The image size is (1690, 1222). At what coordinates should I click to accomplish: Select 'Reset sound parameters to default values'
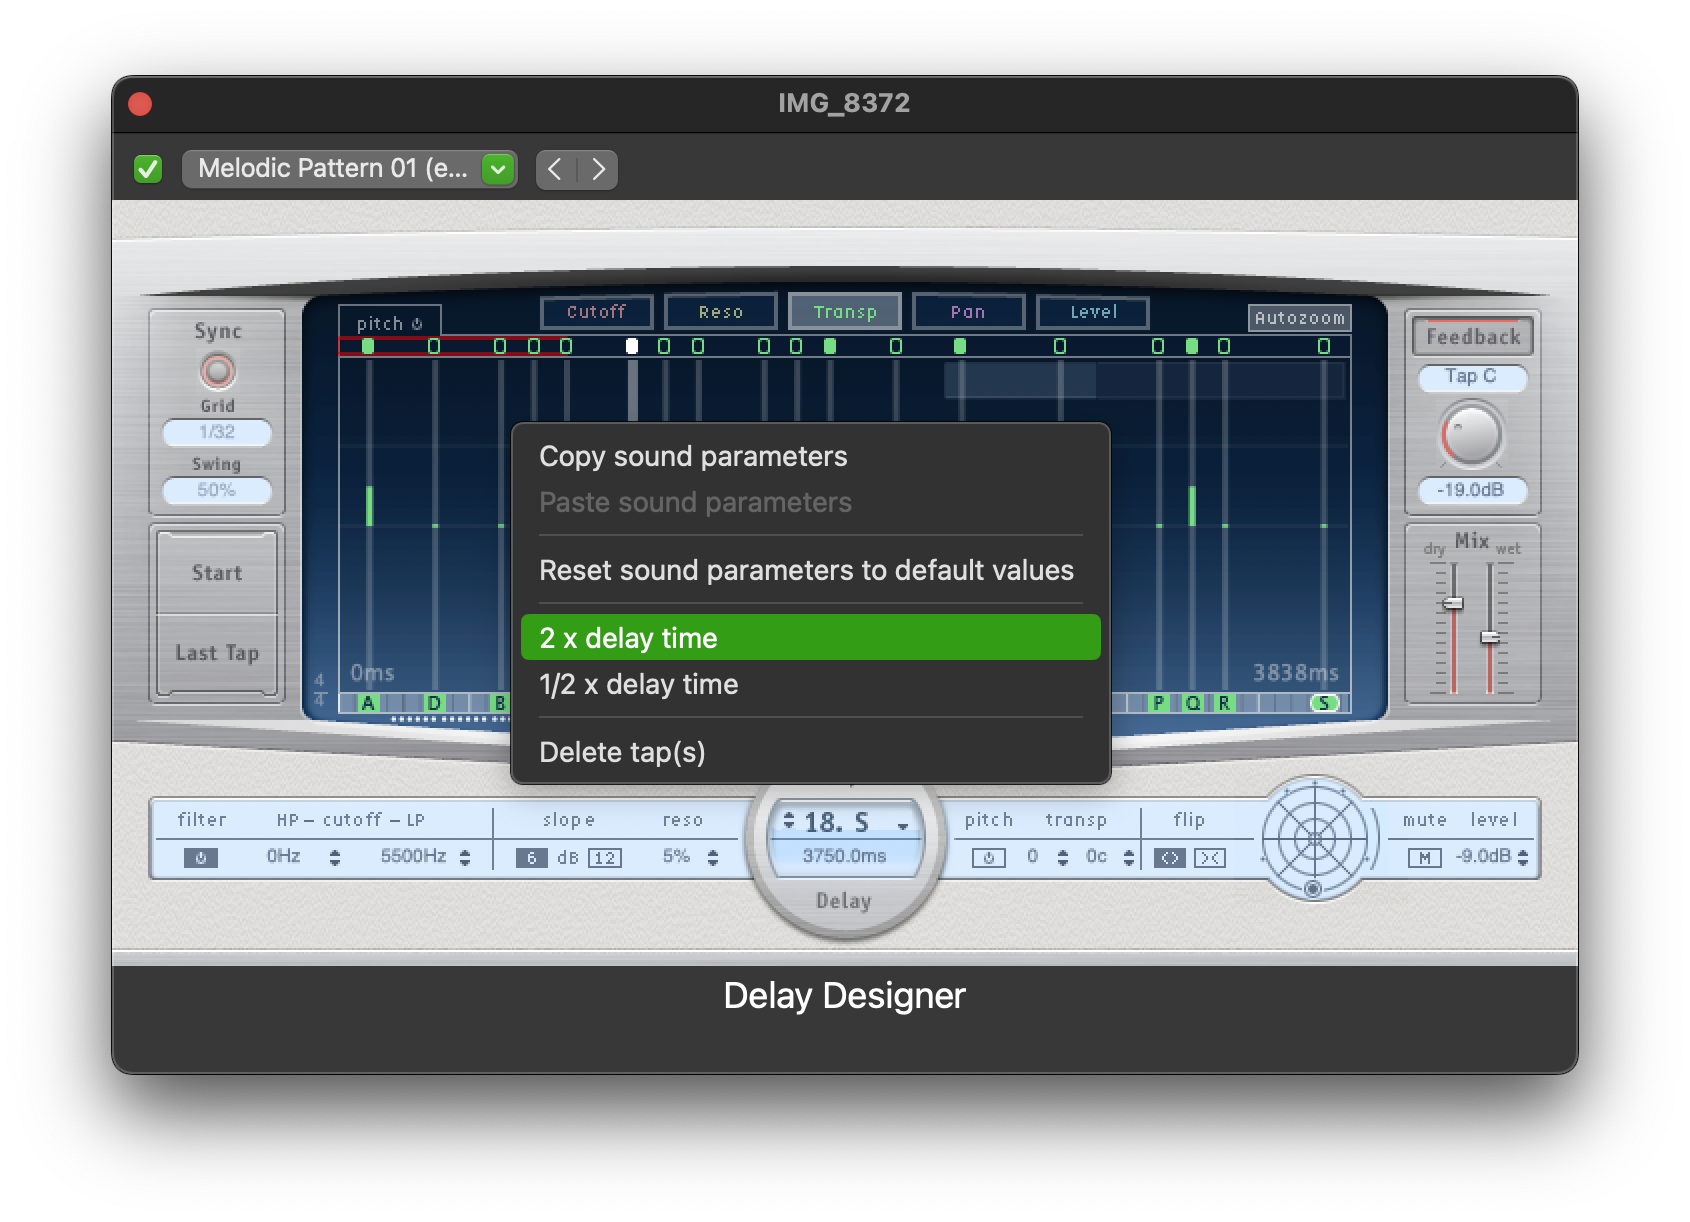tap(810, 570)
